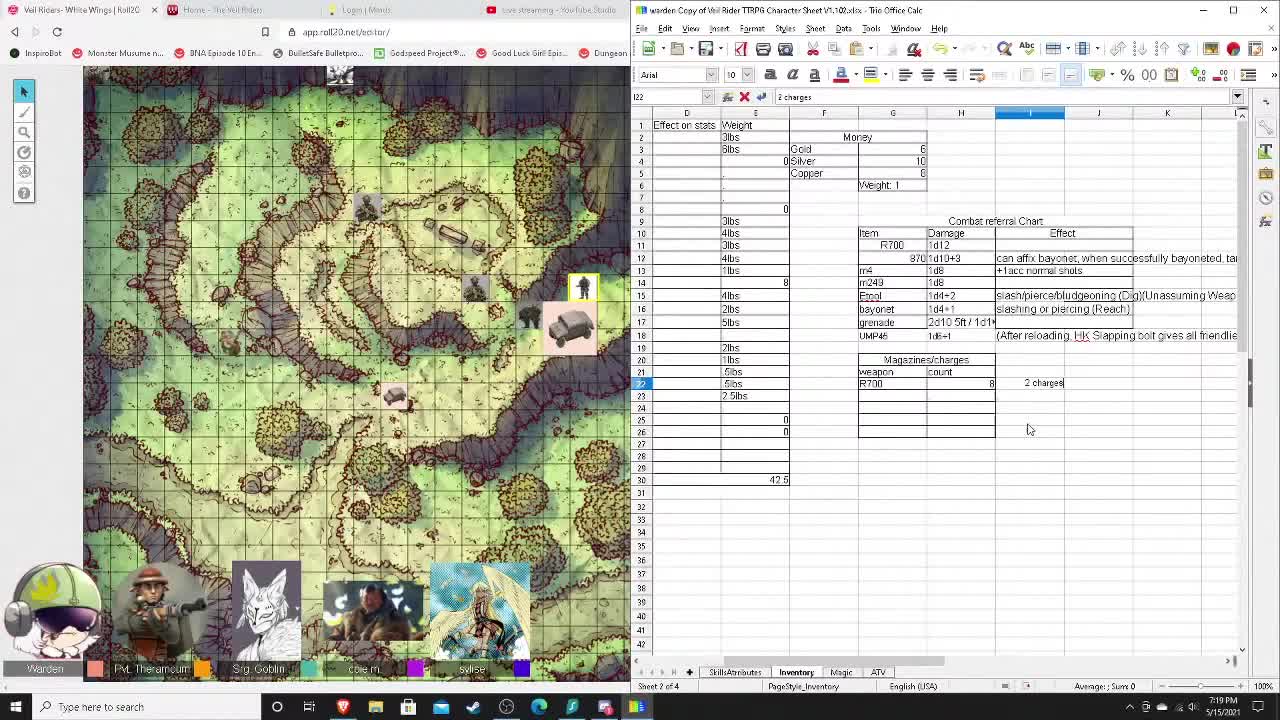Toggle Print Preview in Calc toolbar
This screenshot has height=720, width=1280.
pos(785,48)
